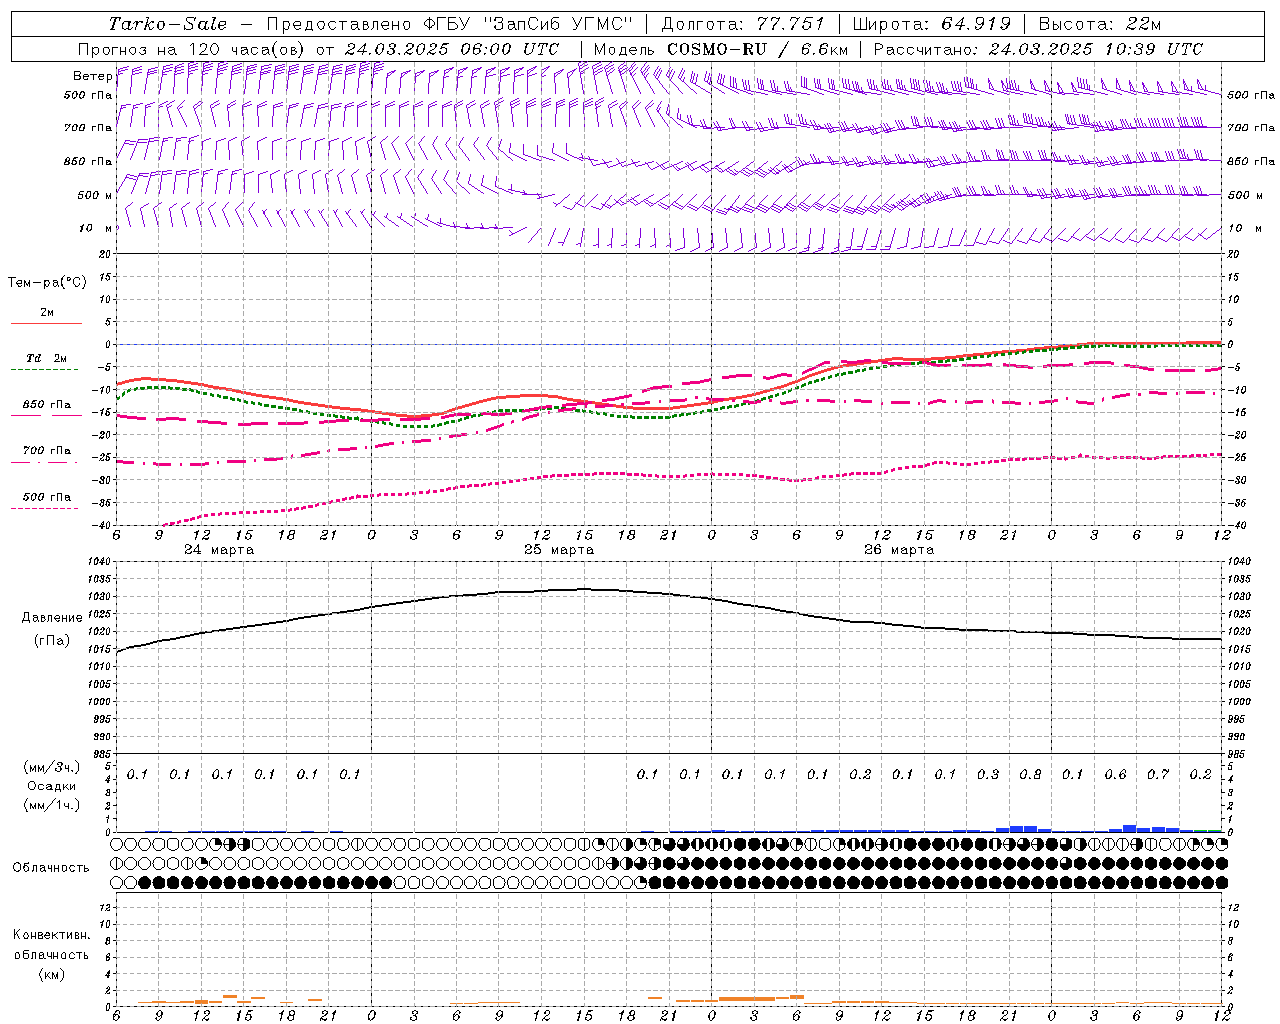Screen dimensions: 1280x1024
Task: Click the Tarko-Sale station title
Action: pyautogui.click(x=168, y=24)
